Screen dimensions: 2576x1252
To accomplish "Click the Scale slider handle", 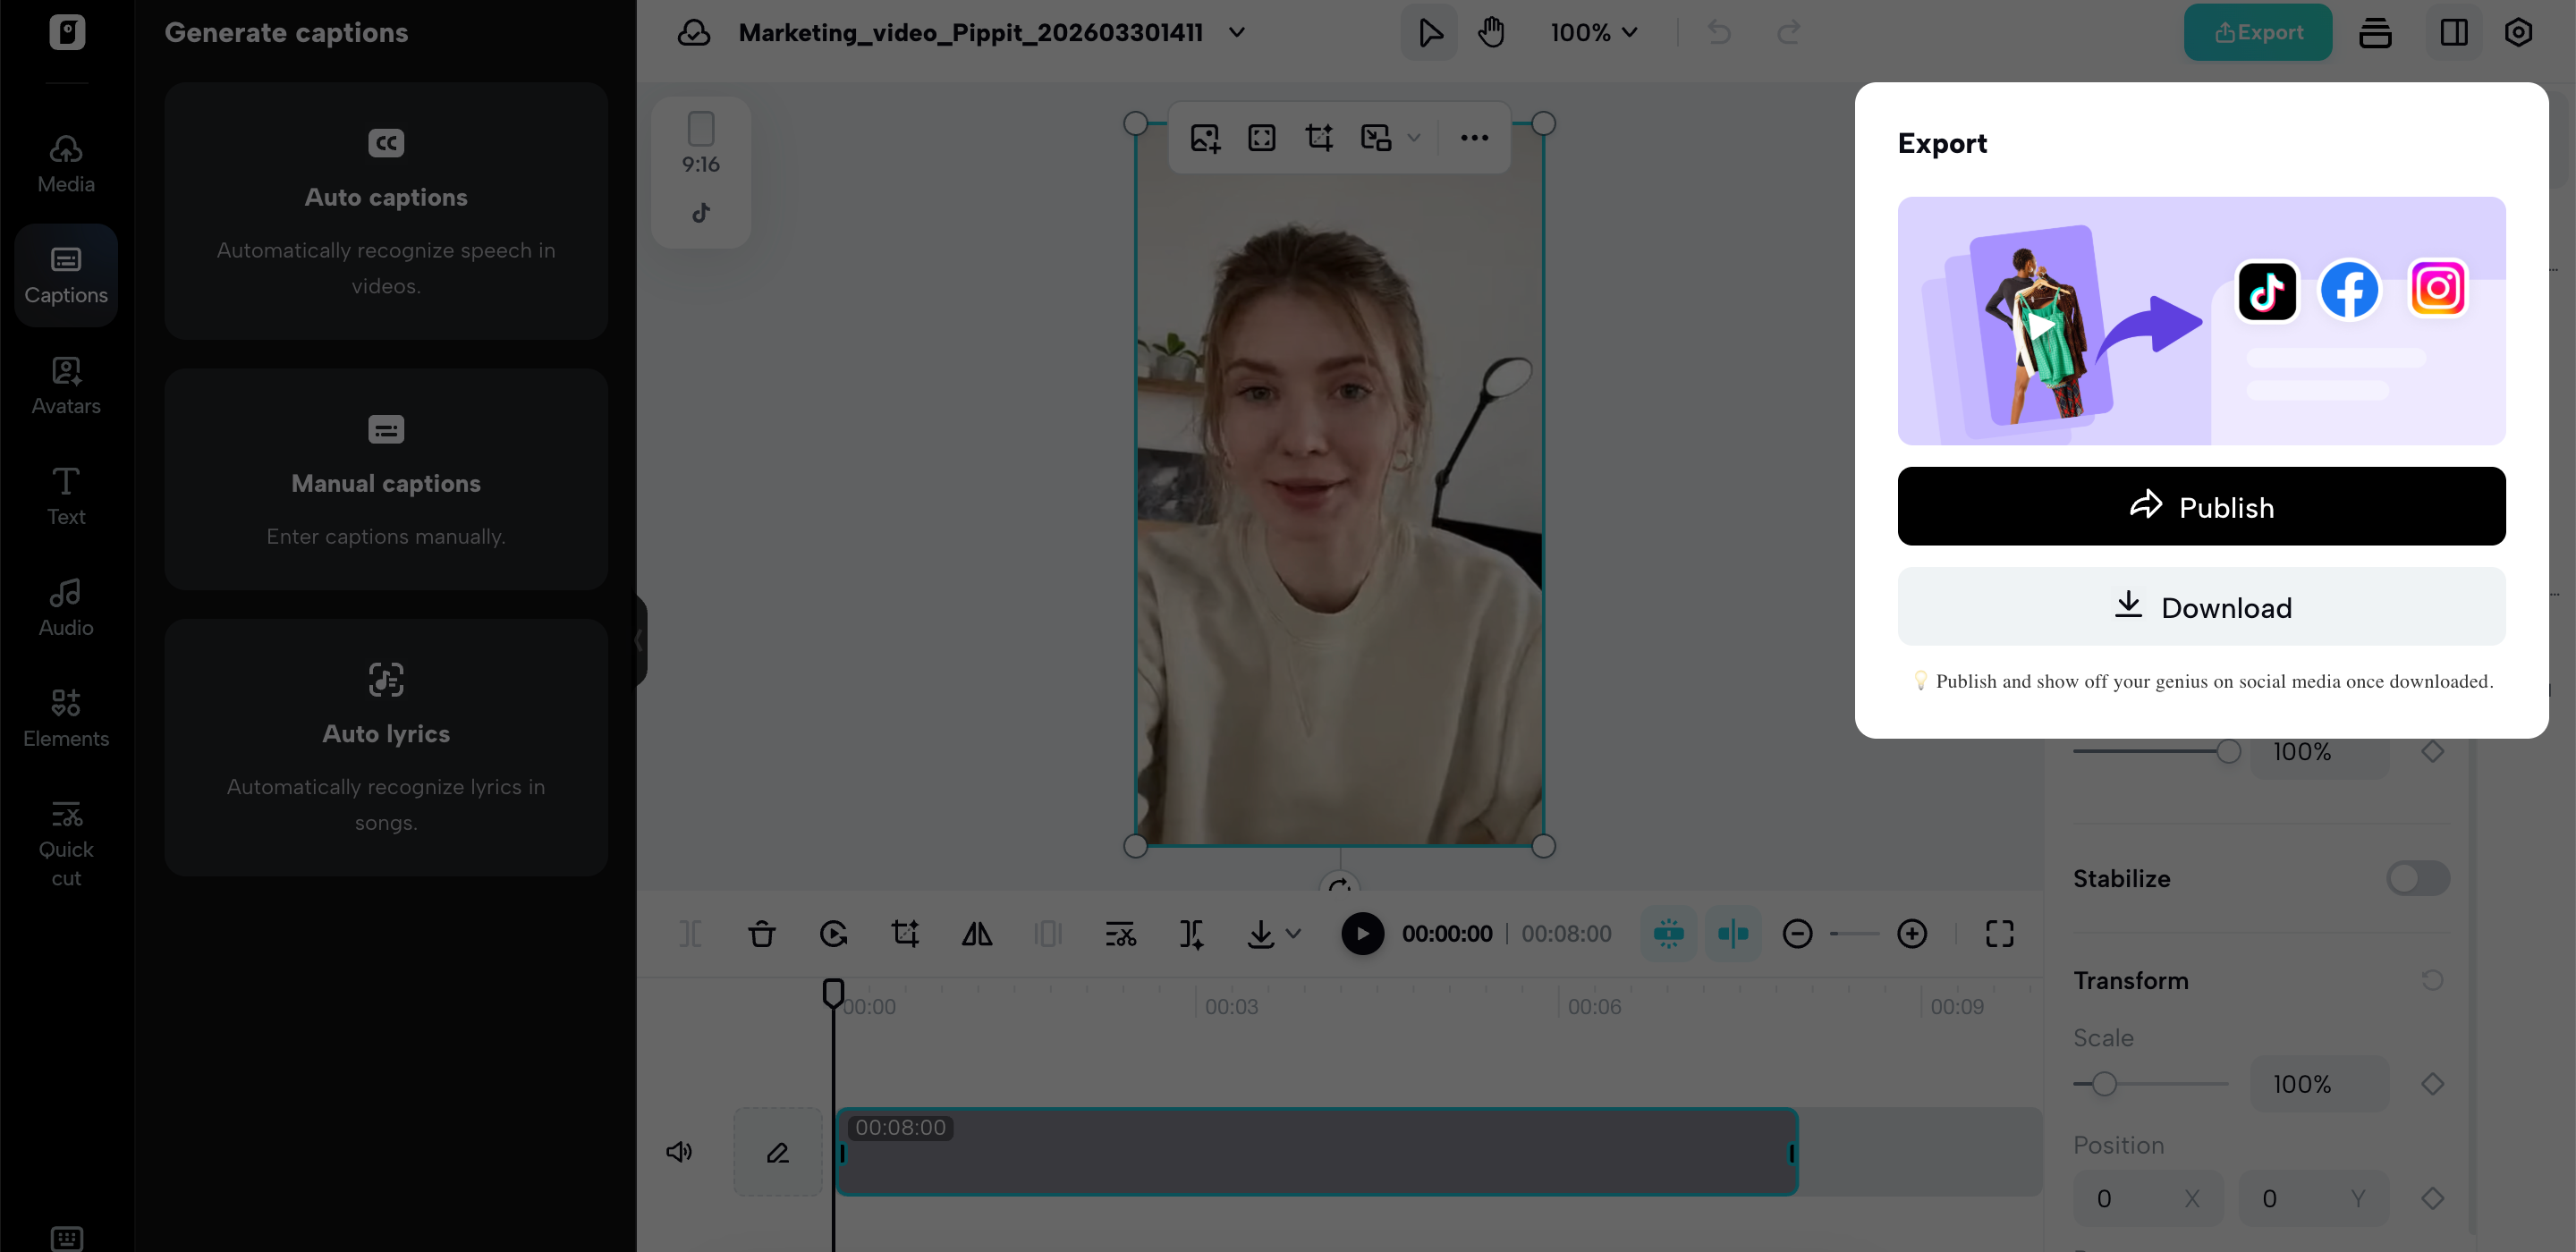I will [2104, 1083].
